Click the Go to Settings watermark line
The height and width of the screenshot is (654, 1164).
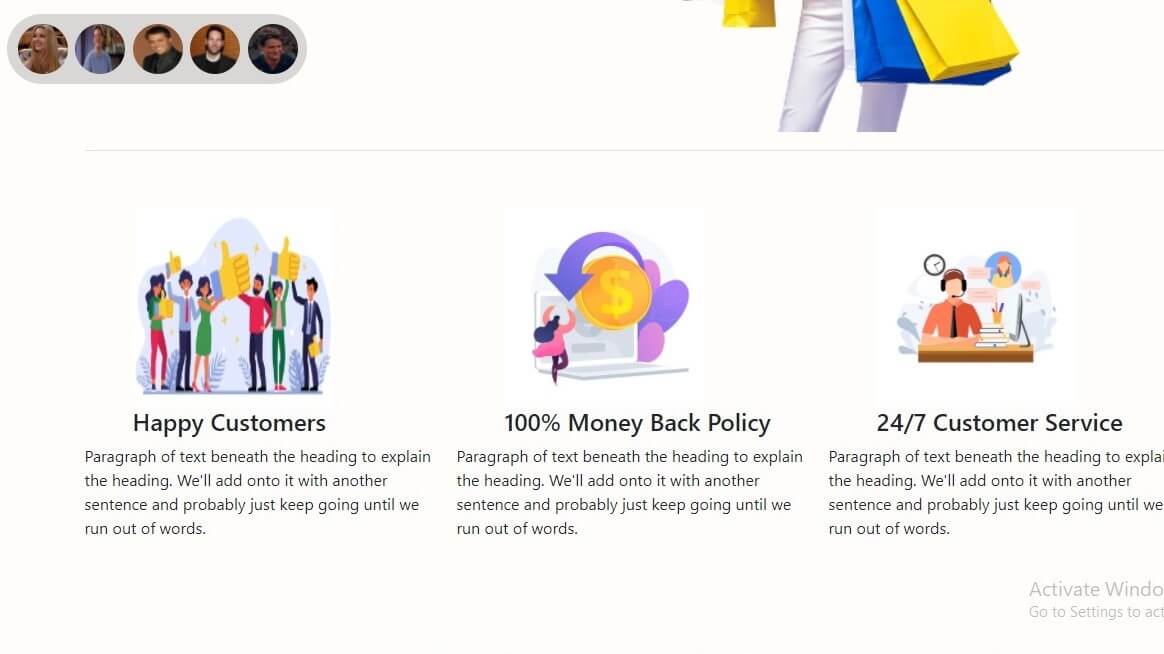(x=1096, y=612)
